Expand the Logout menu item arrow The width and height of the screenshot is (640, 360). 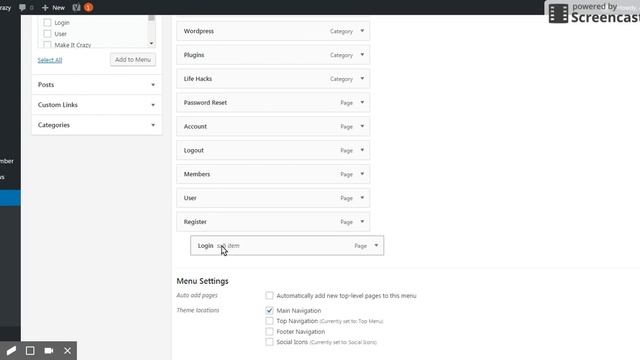click(362, 150)
